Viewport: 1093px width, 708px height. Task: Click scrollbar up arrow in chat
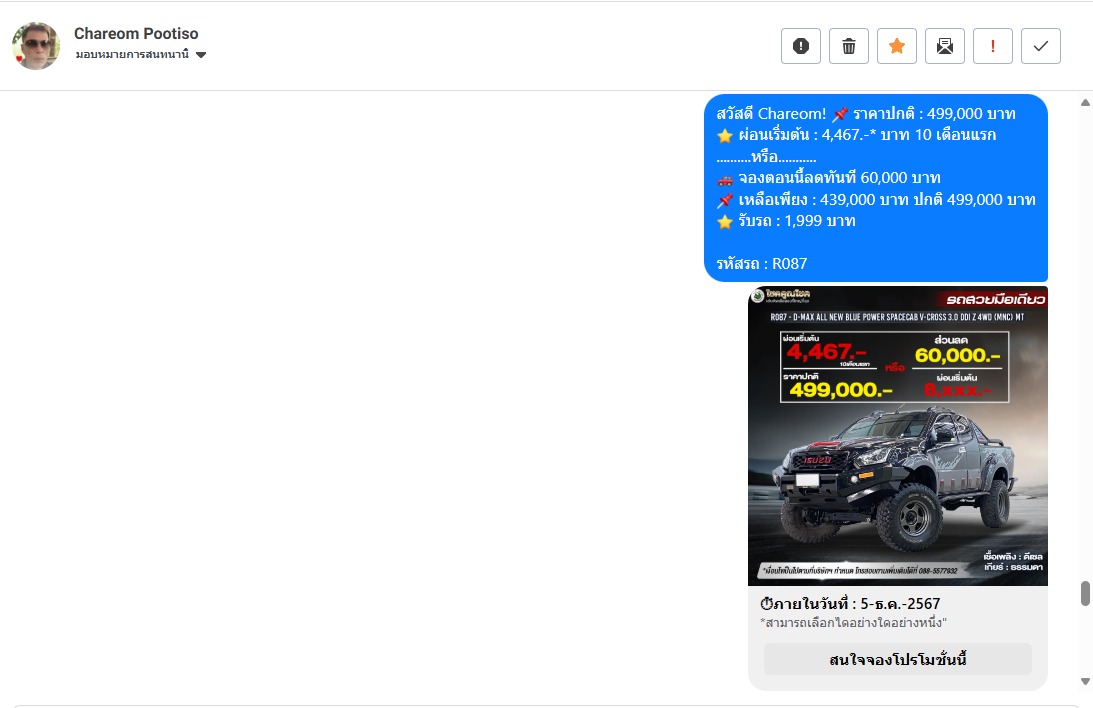(x=1085, y=102)
